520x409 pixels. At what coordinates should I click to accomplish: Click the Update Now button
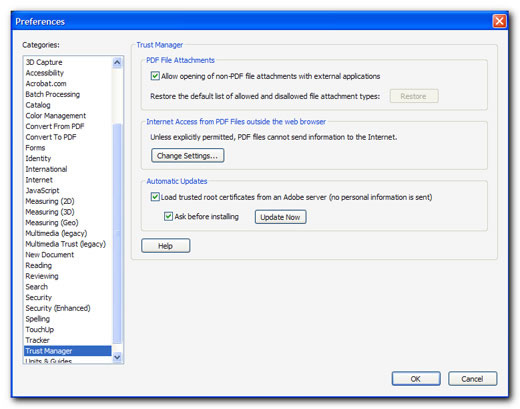(280, 217)
